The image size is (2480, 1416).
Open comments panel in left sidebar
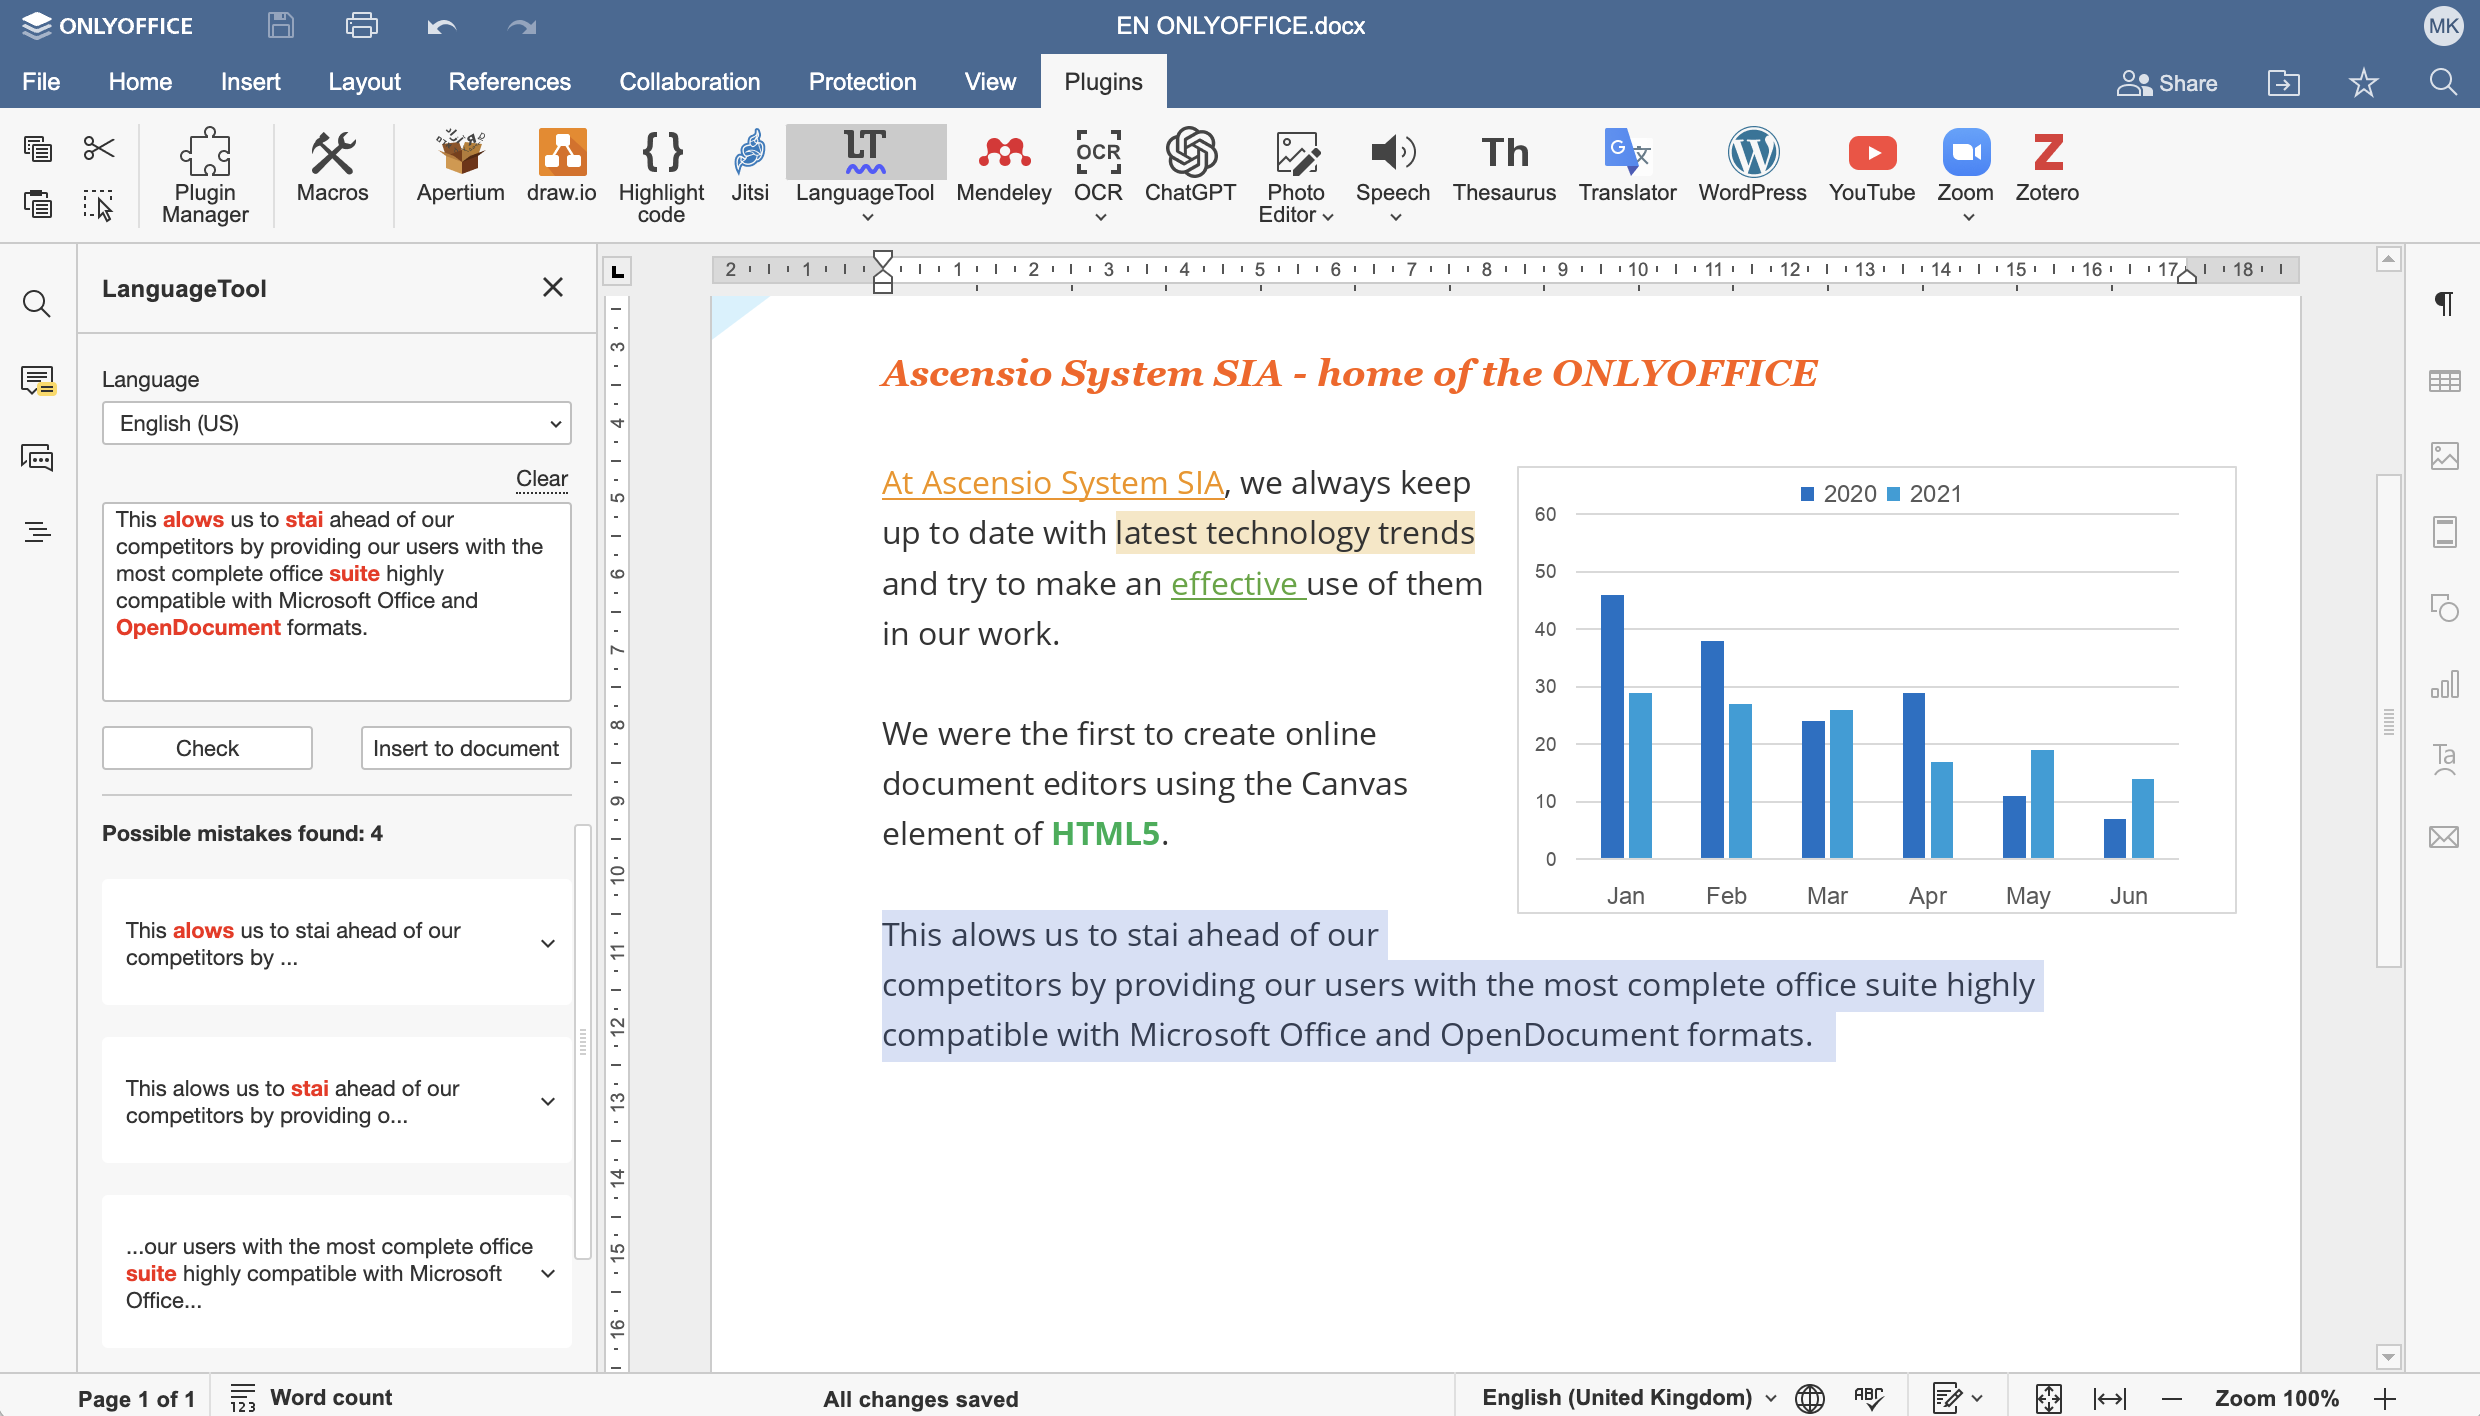pos(37,381)
